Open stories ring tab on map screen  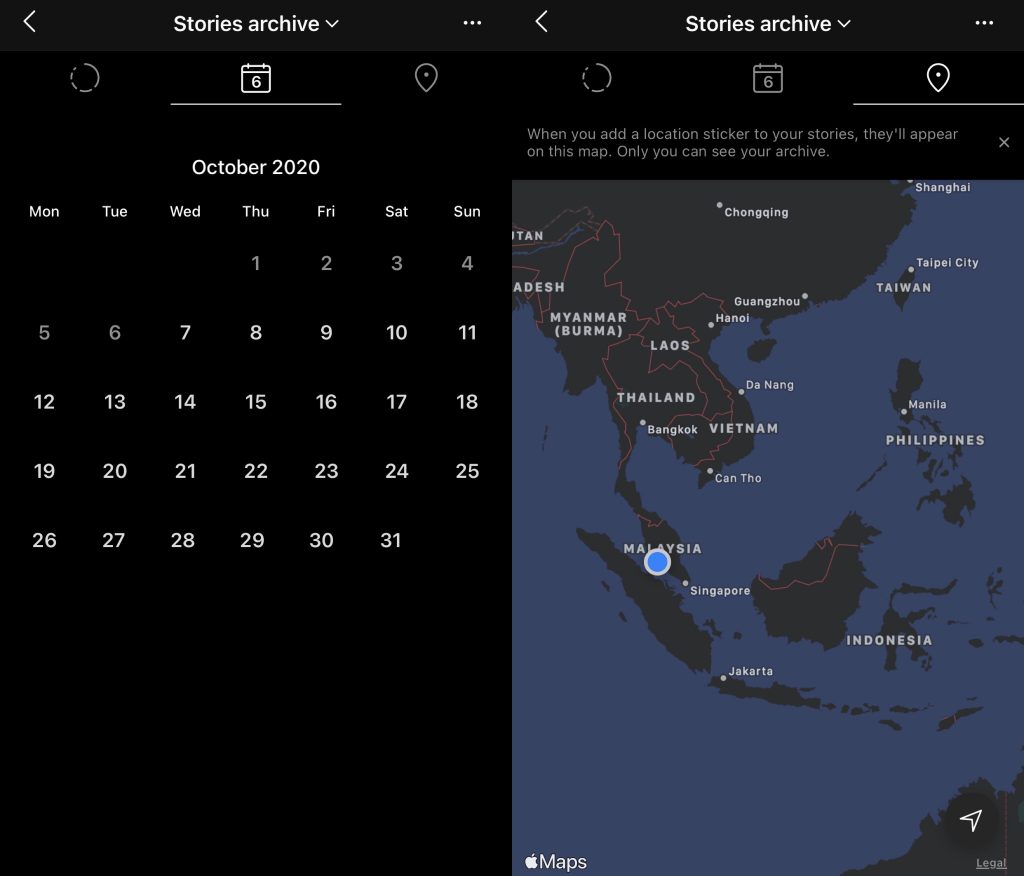[x=597, y=78]
